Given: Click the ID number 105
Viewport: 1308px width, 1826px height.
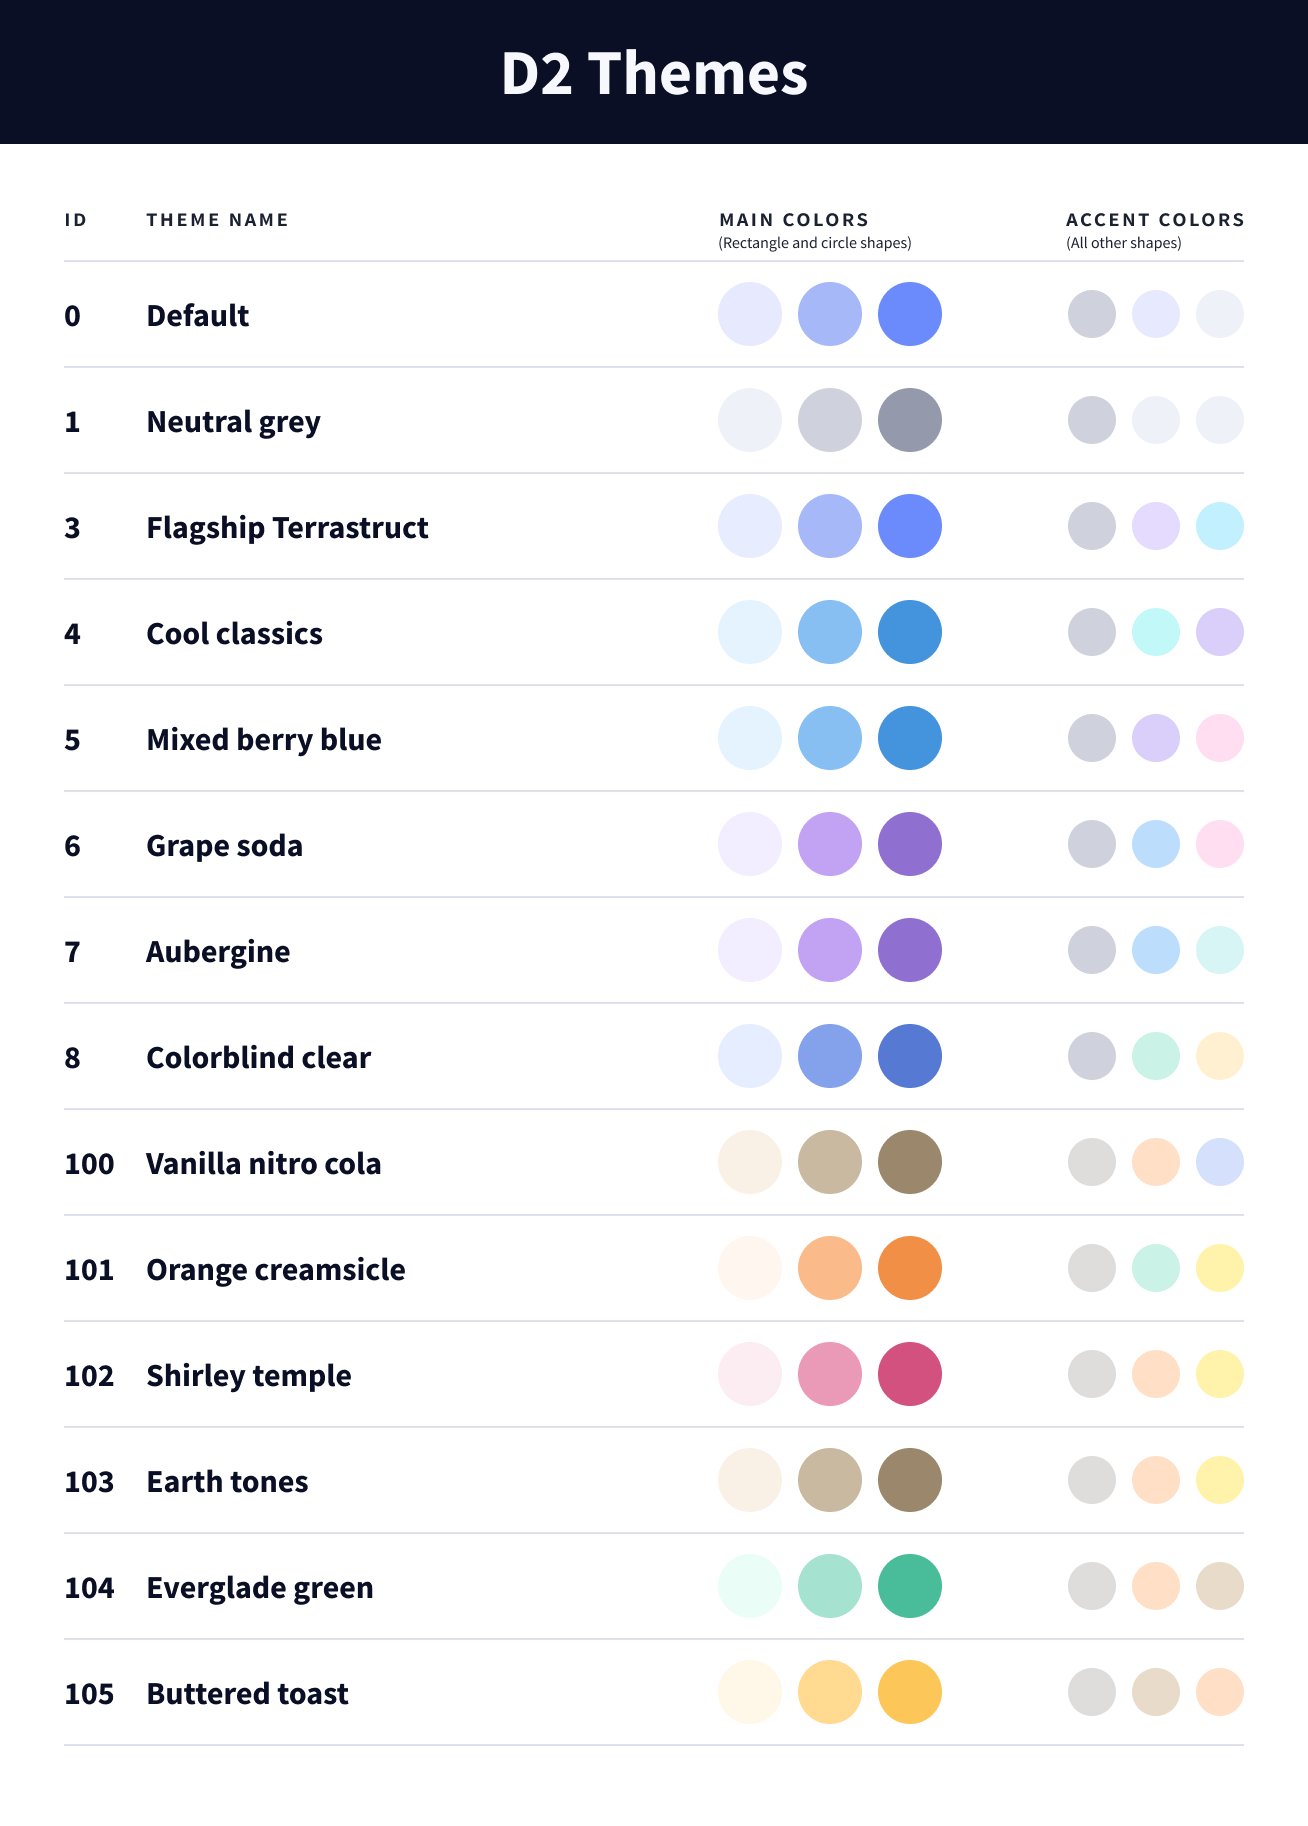Looking at the screenshot, I should [89, 1693].
